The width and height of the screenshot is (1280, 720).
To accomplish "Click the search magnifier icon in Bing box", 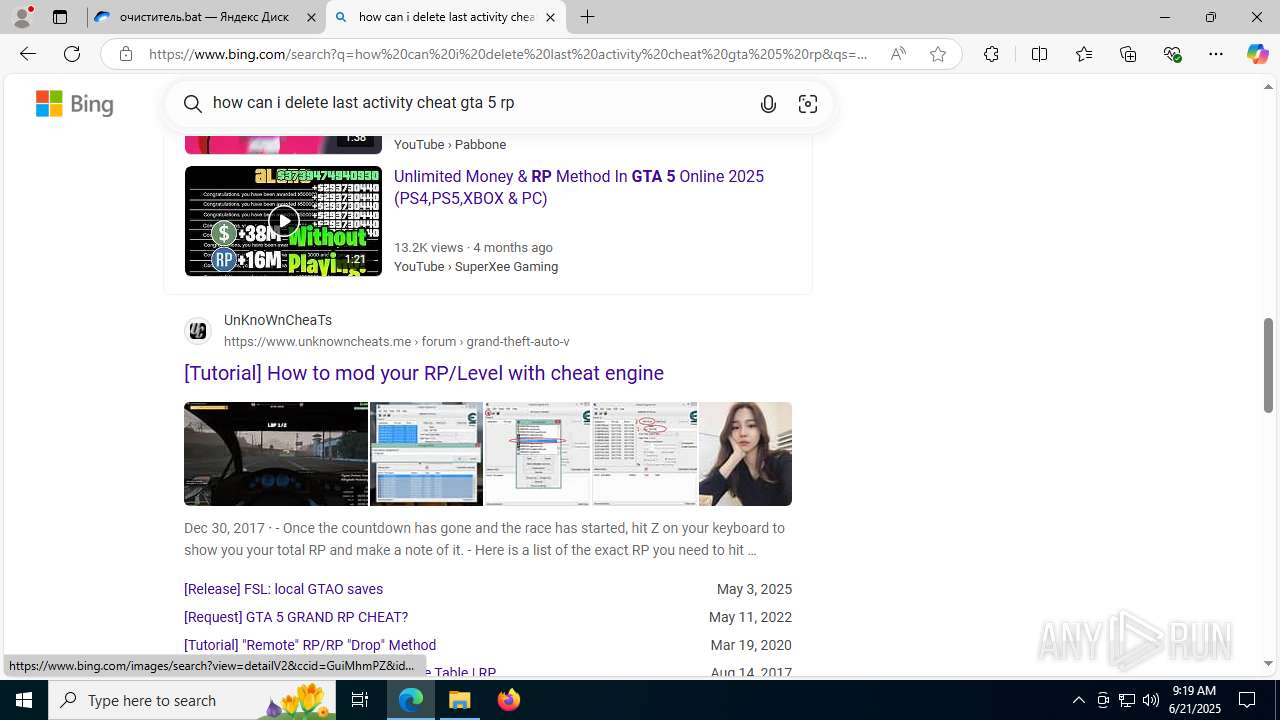I will [193, 103].
